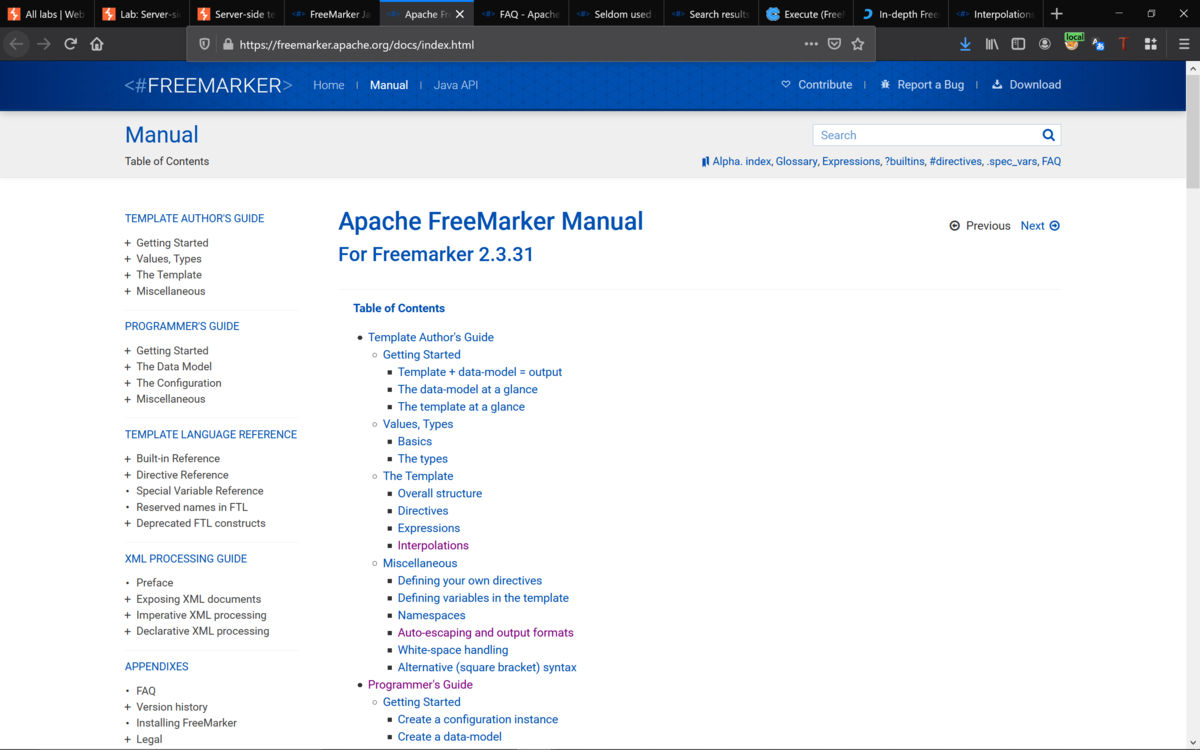Click the FREEMARKER logo
The image size is (1200, 750).
coord(208,85)
